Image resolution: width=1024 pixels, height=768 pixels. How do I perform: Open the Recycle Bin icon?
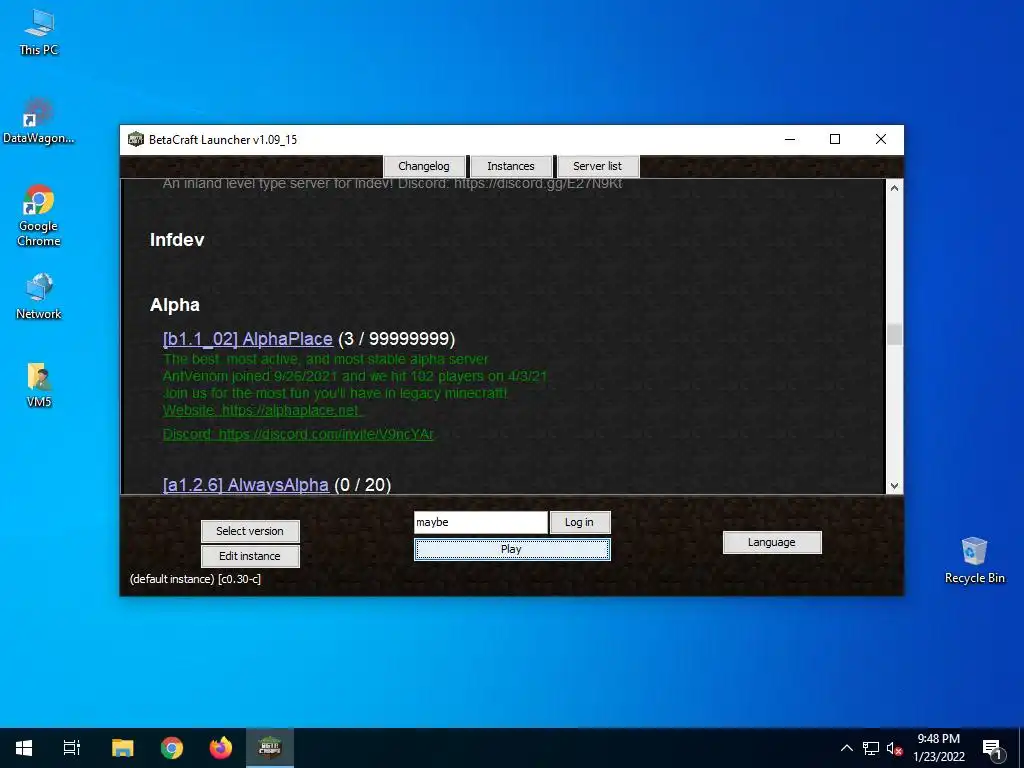click(974, 560)
